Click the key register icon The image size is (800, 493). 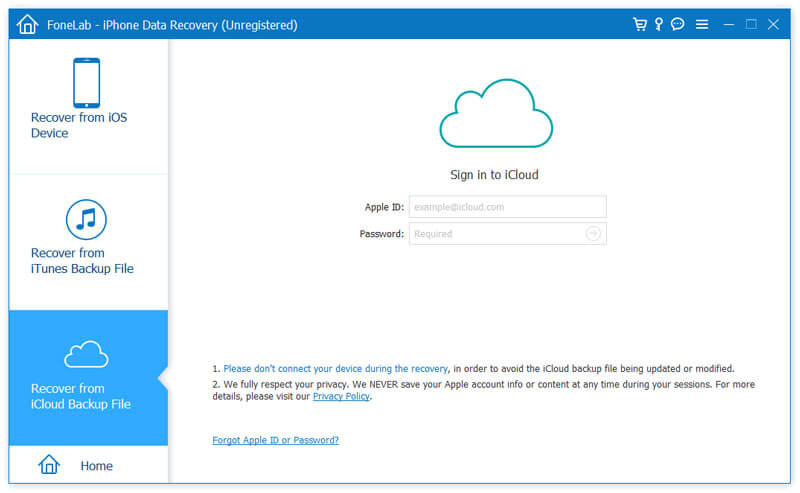click(x=659, y=24)
